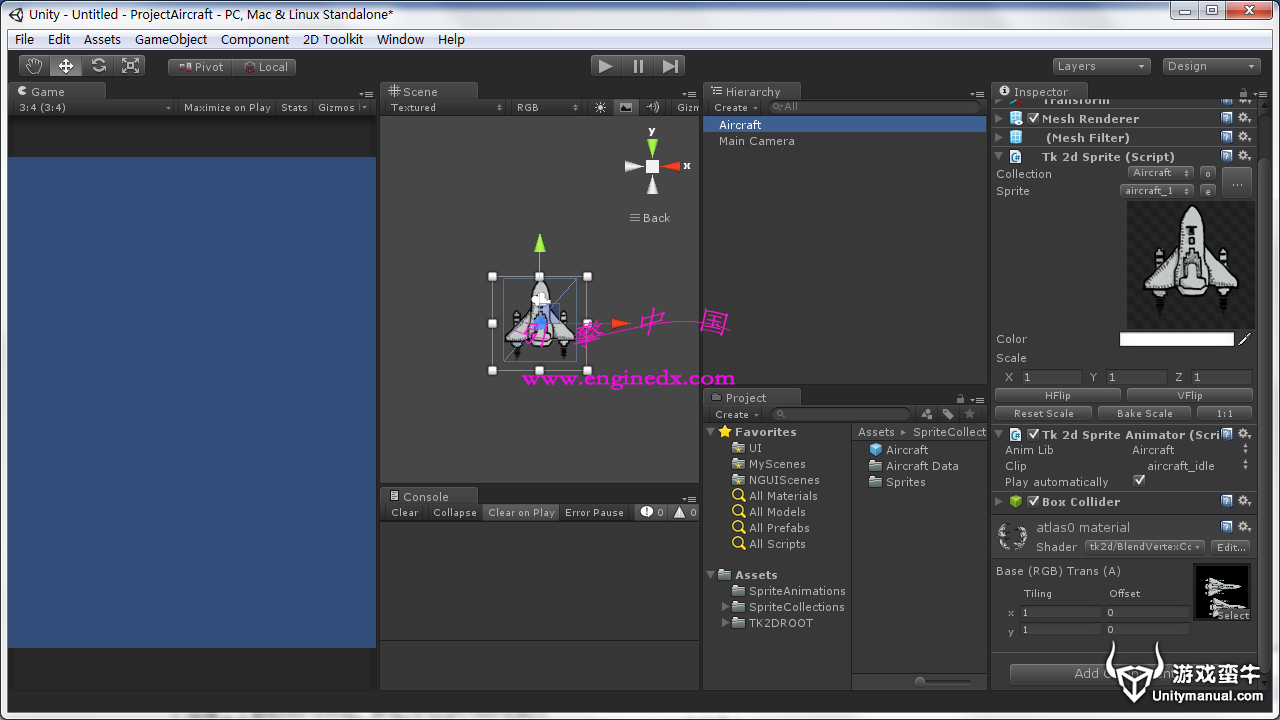Select the Hand tool in the toolbar

pyautogui.click(x=35, y=66)
